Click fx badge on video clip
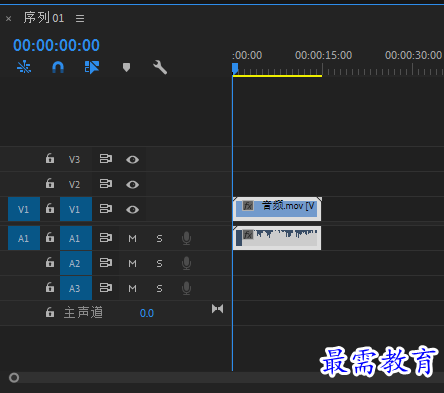This screenshot has width=444, height=393. 248,206
